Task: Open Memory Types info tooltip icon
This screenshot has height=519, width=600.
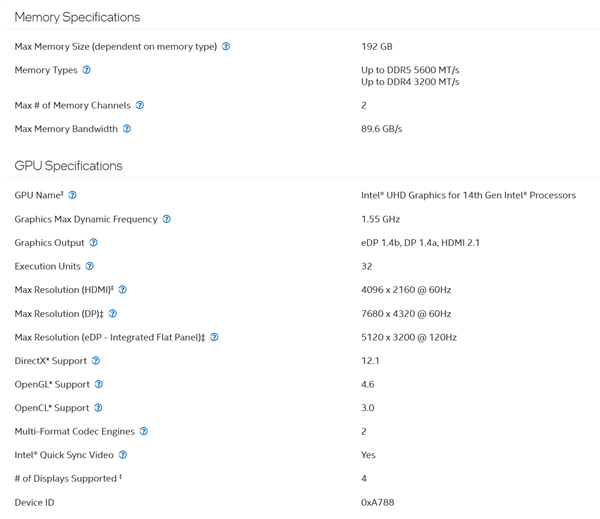Action: (x=87, y=70)
